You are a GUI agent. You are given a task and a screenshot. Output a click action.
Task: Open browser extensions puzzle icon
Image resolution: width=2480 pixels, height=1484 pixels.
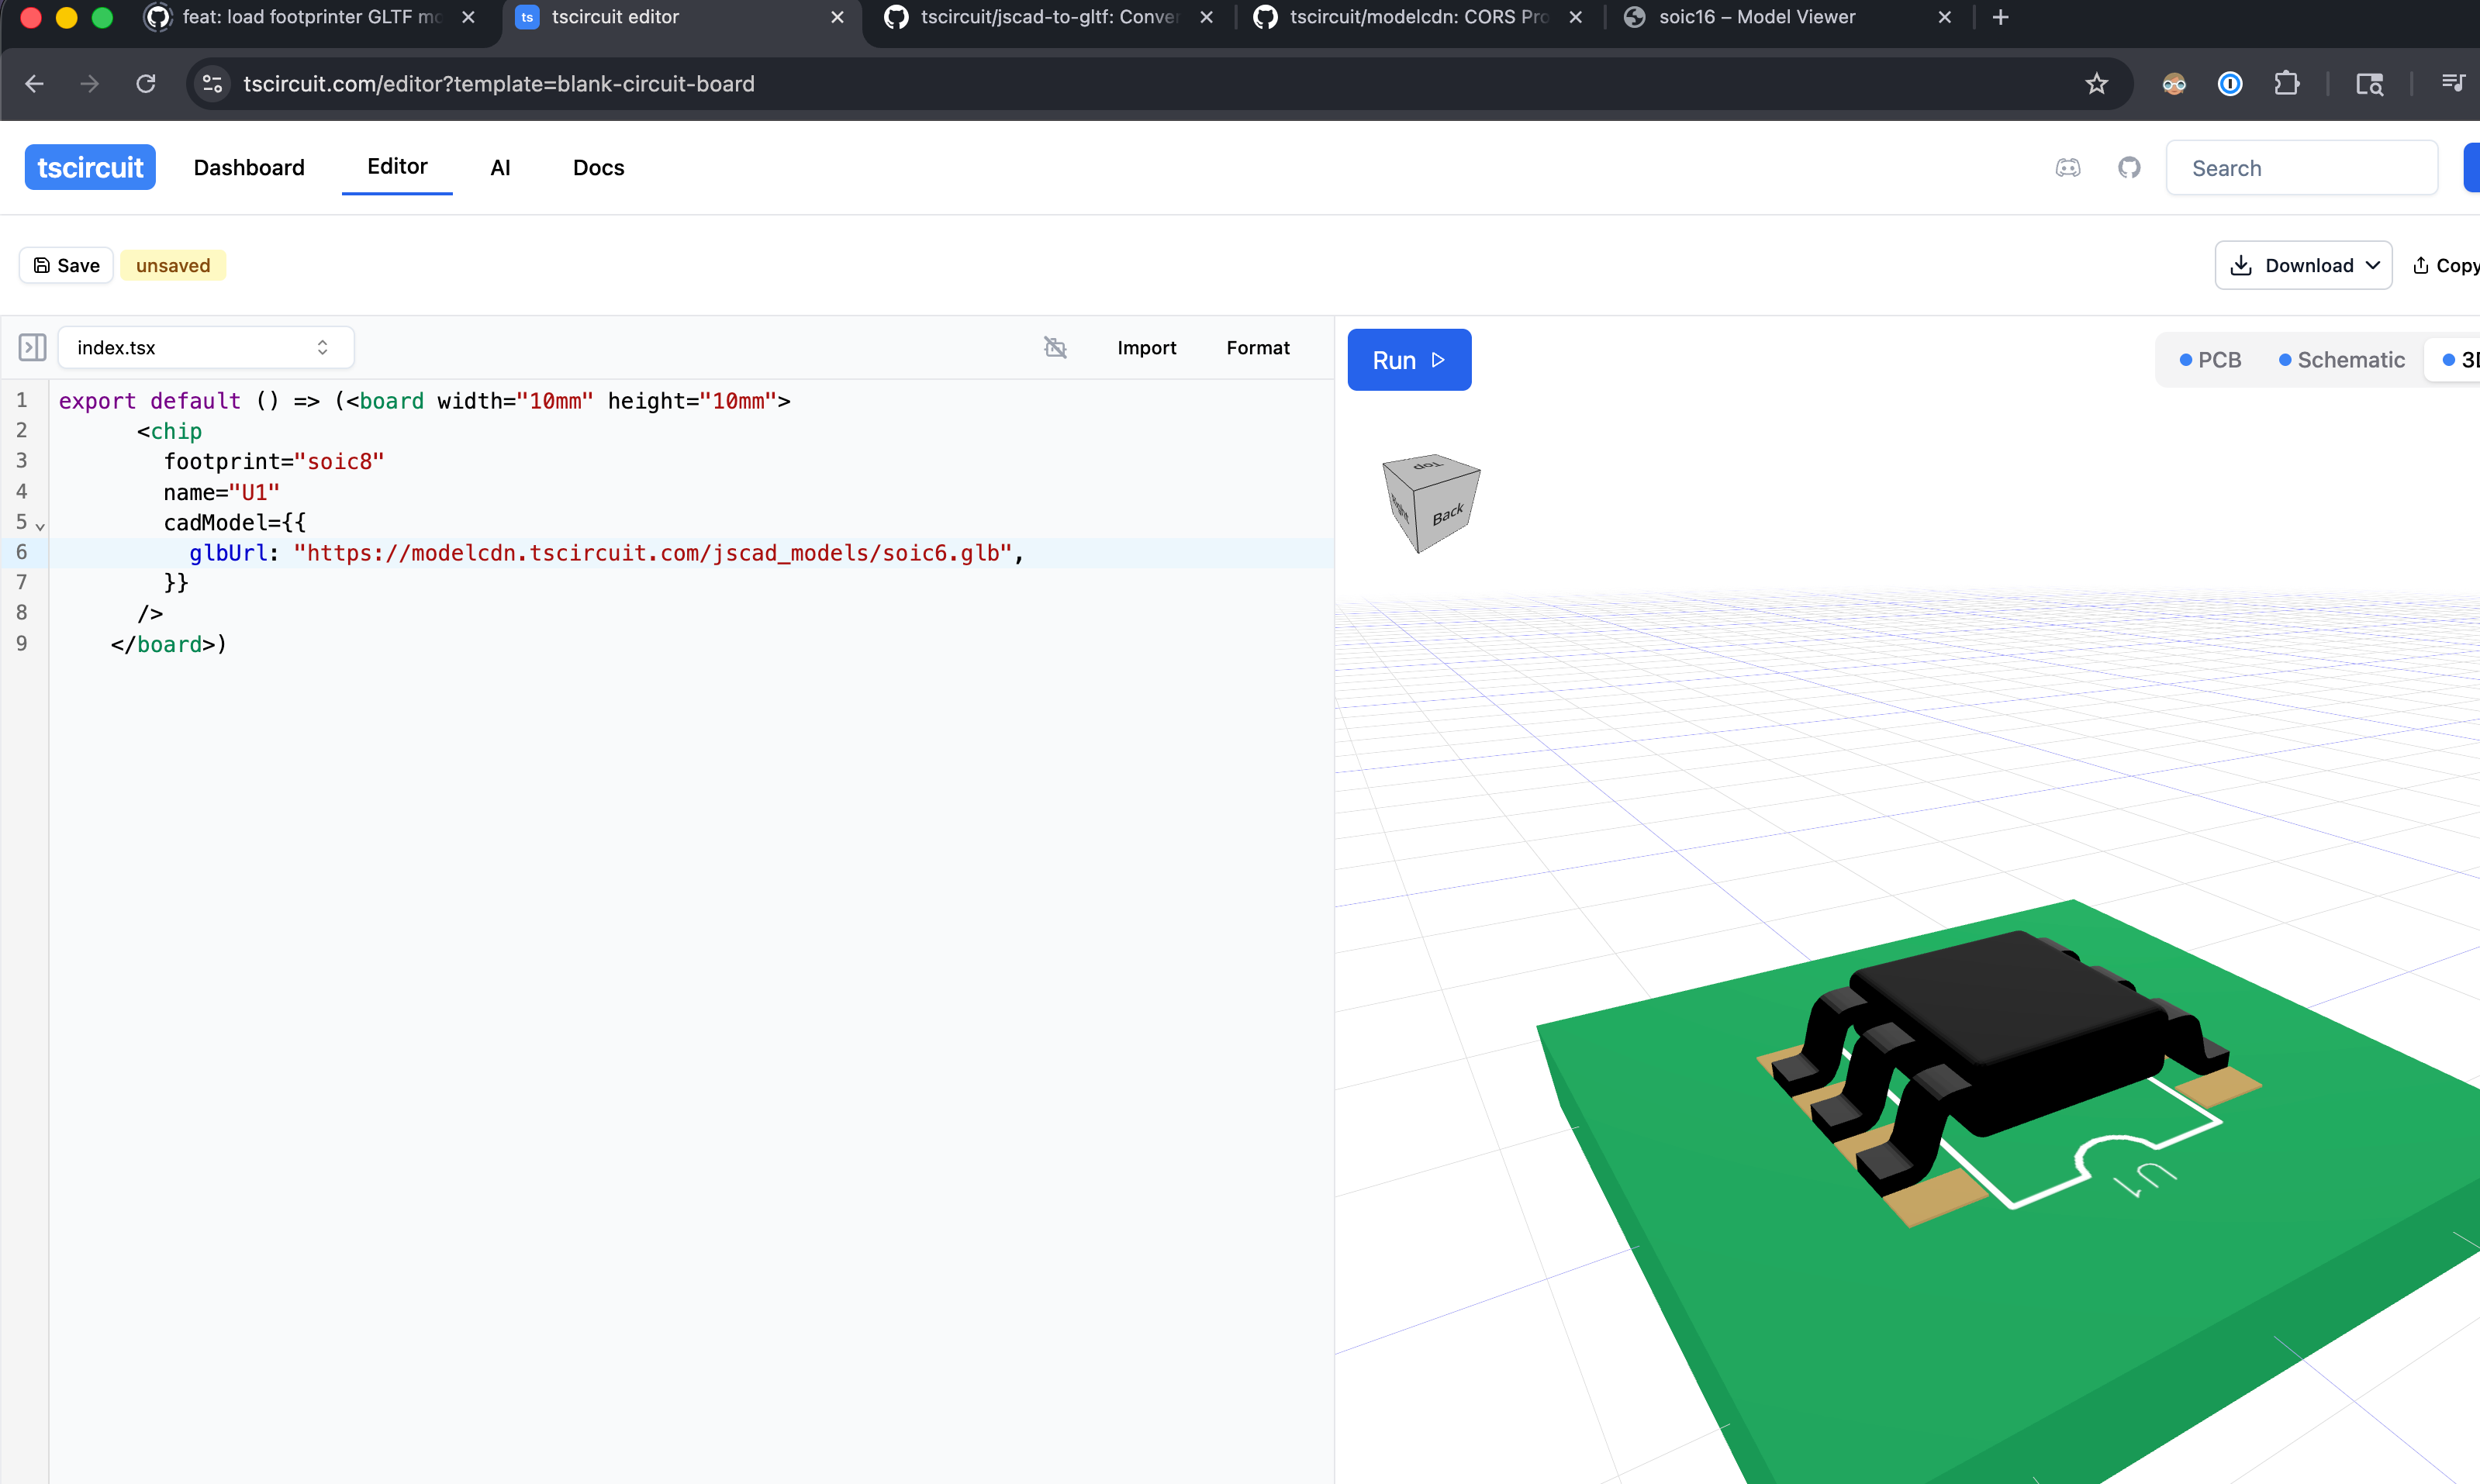[x=2286, y=84]
